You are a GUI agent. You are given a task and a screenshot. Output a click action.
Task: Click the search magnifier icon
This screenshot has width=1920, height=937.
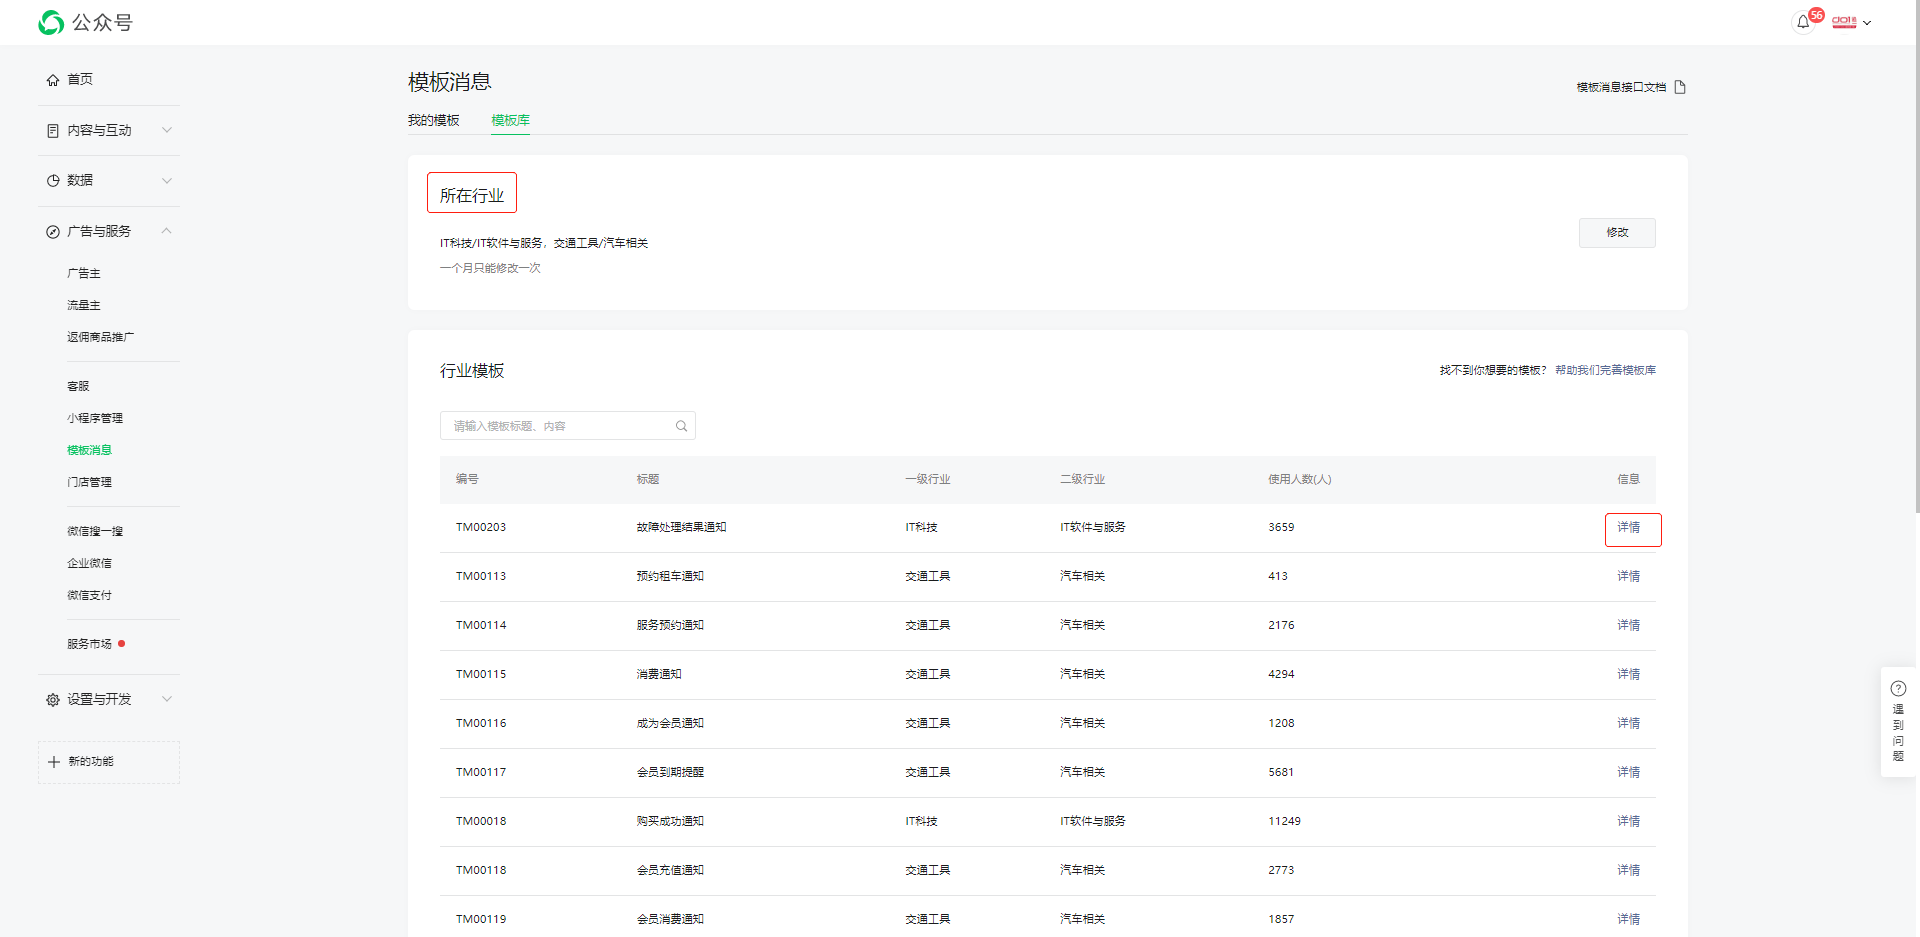point(681,426)
